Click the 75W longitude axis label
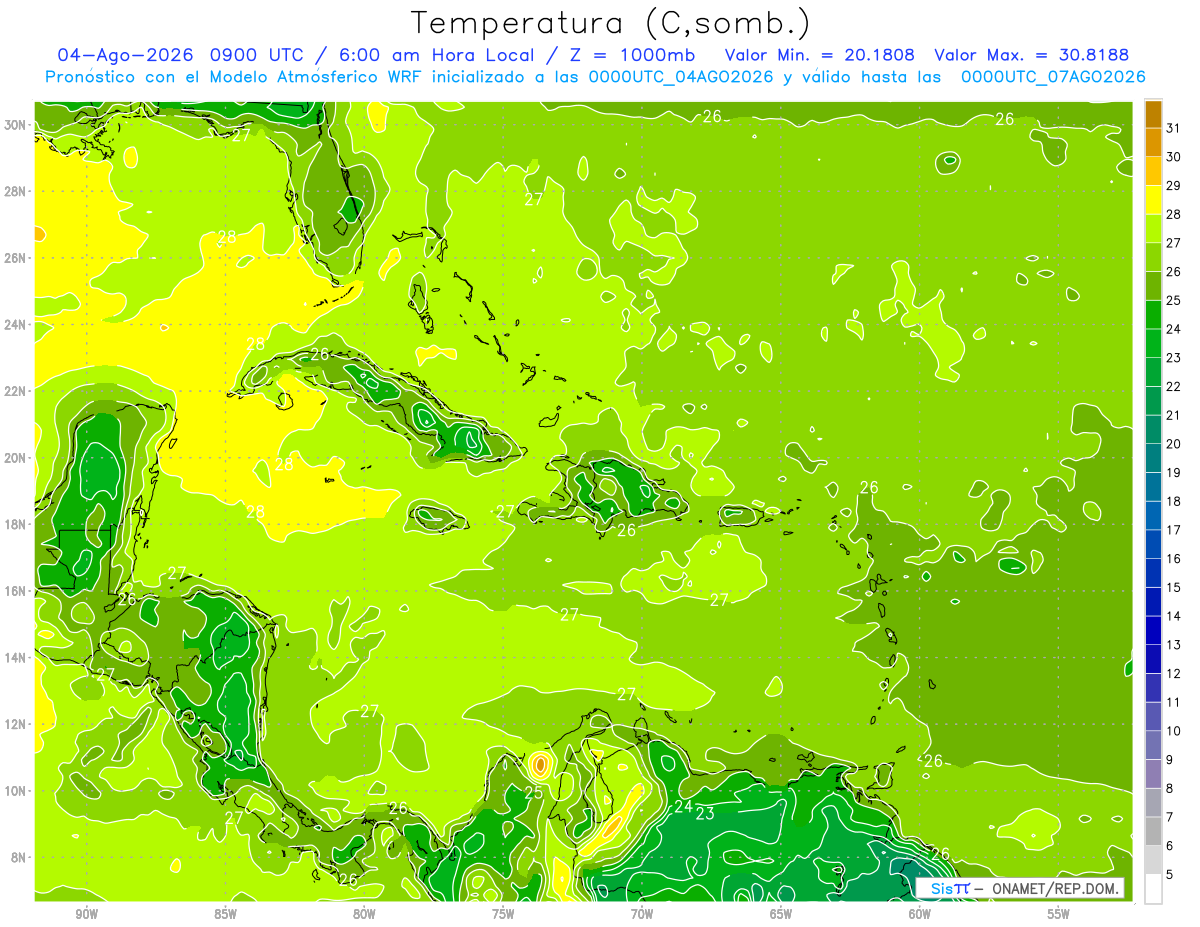The width and height of the screenshot is (1200, 927). [x=503, y=914]
